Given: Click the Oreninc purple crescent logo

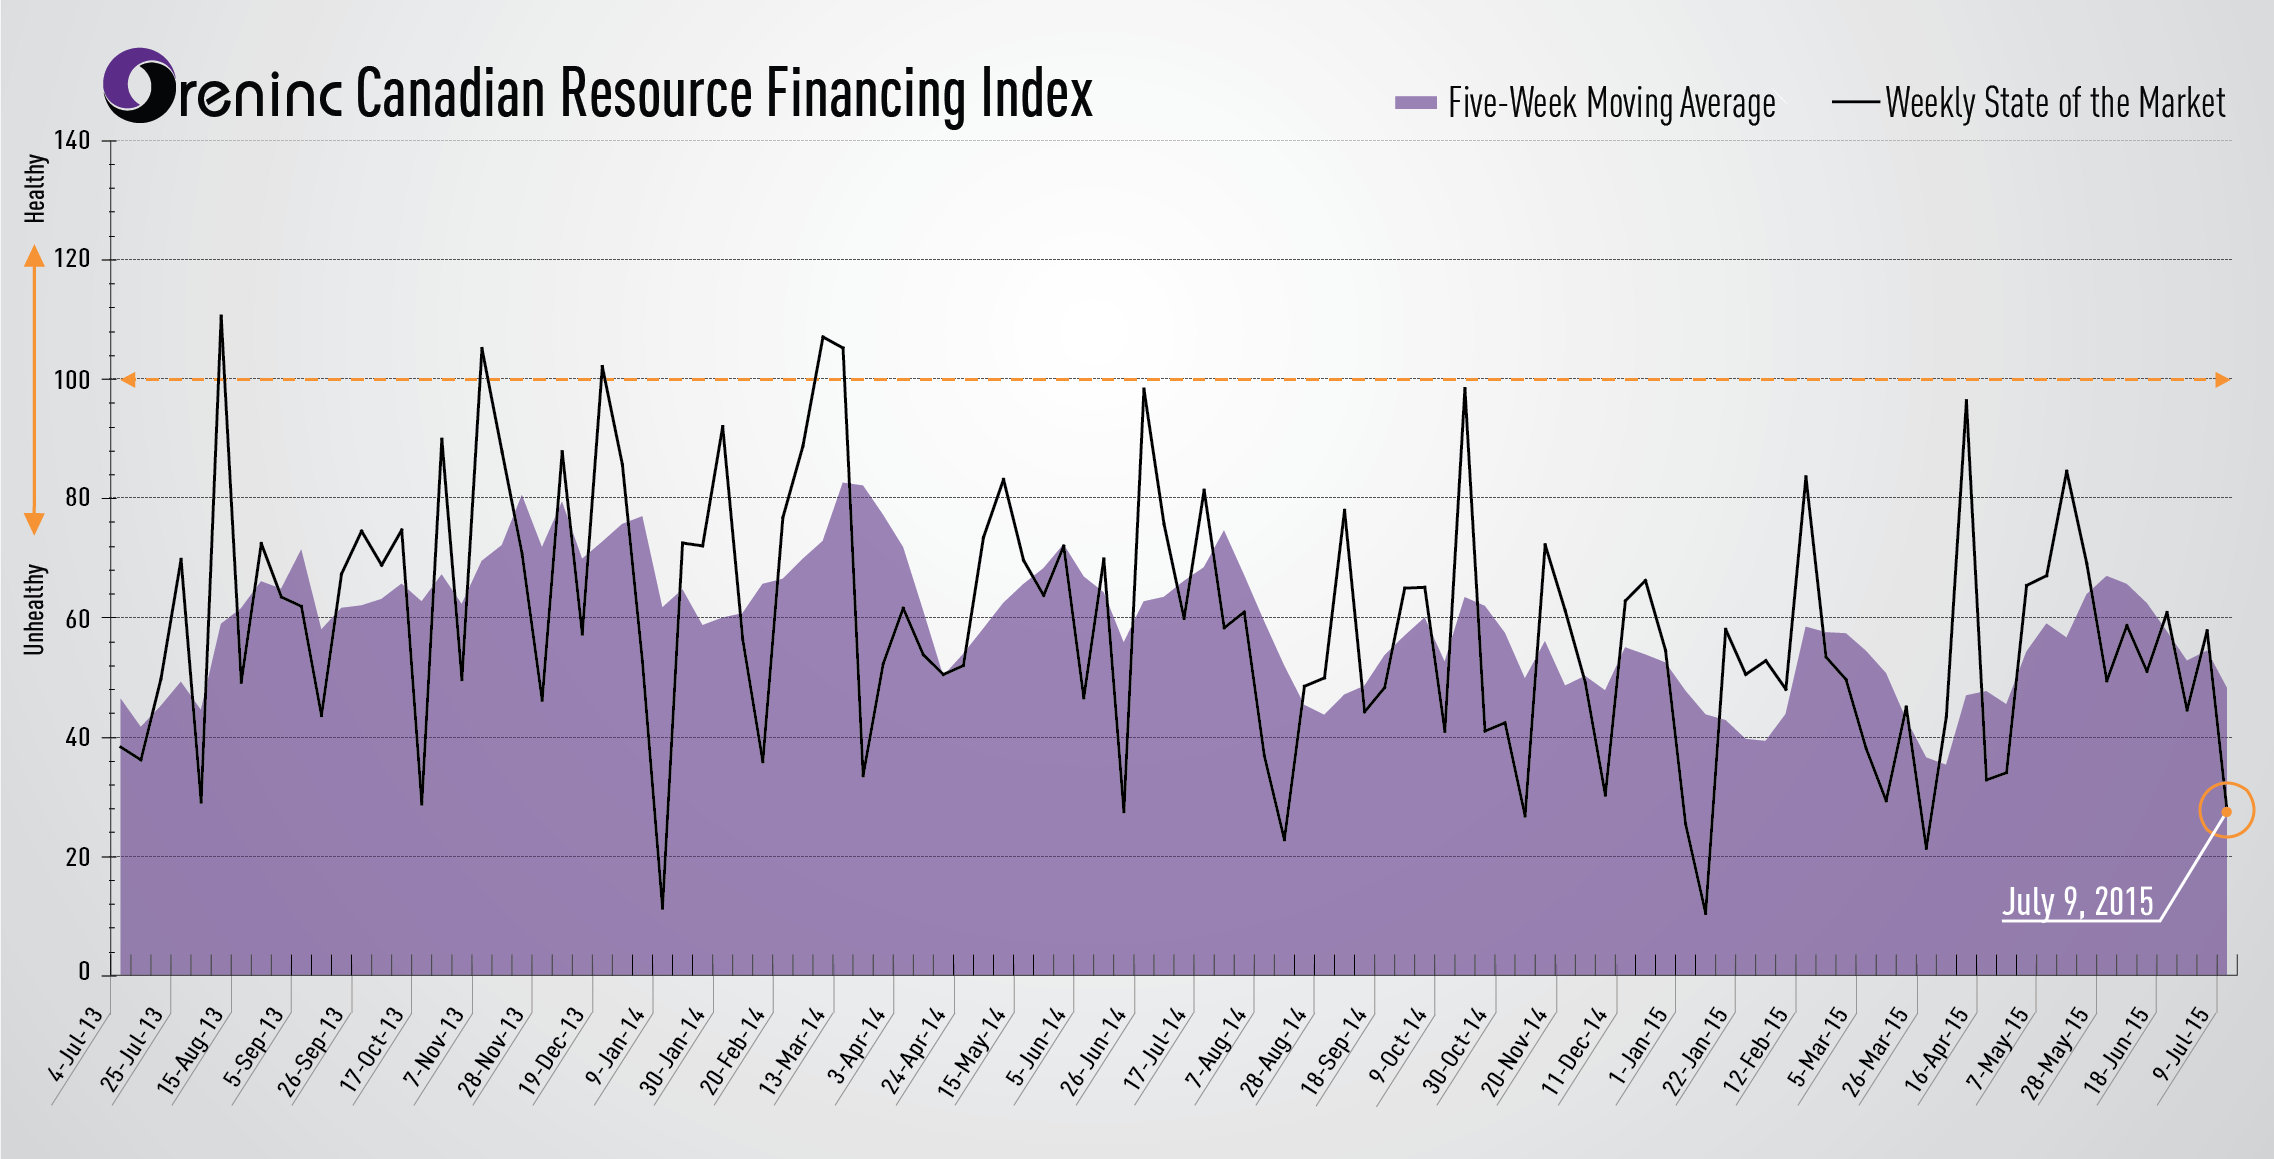Looking at the screenshot, I should tap(141, 85).
